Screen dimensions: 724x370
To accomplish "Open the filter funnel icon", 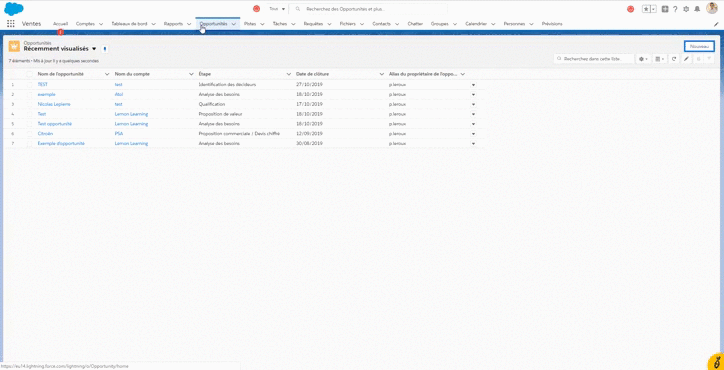I will (709, 59).
